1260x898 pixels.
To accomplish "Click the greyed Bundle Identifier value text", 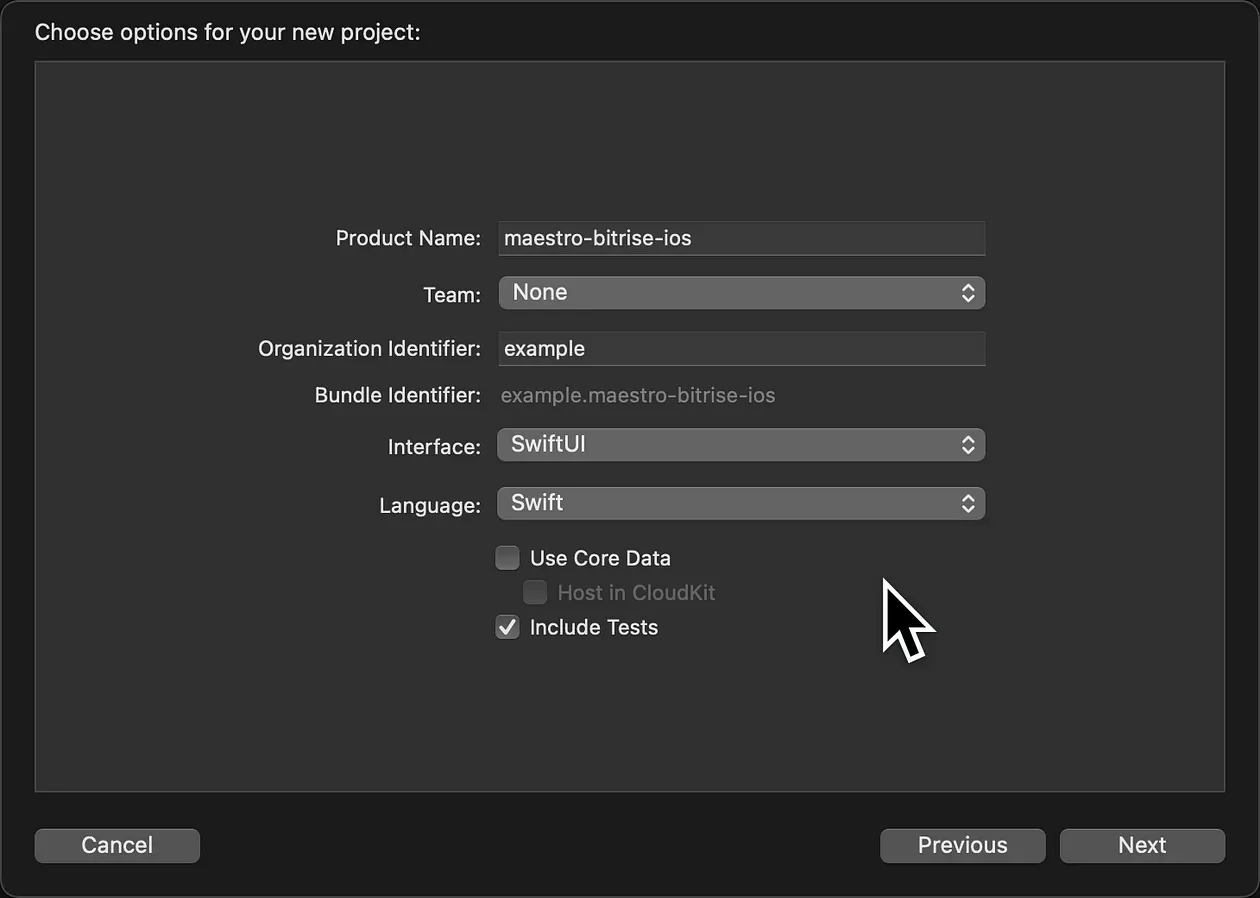I will click(638, 395).
